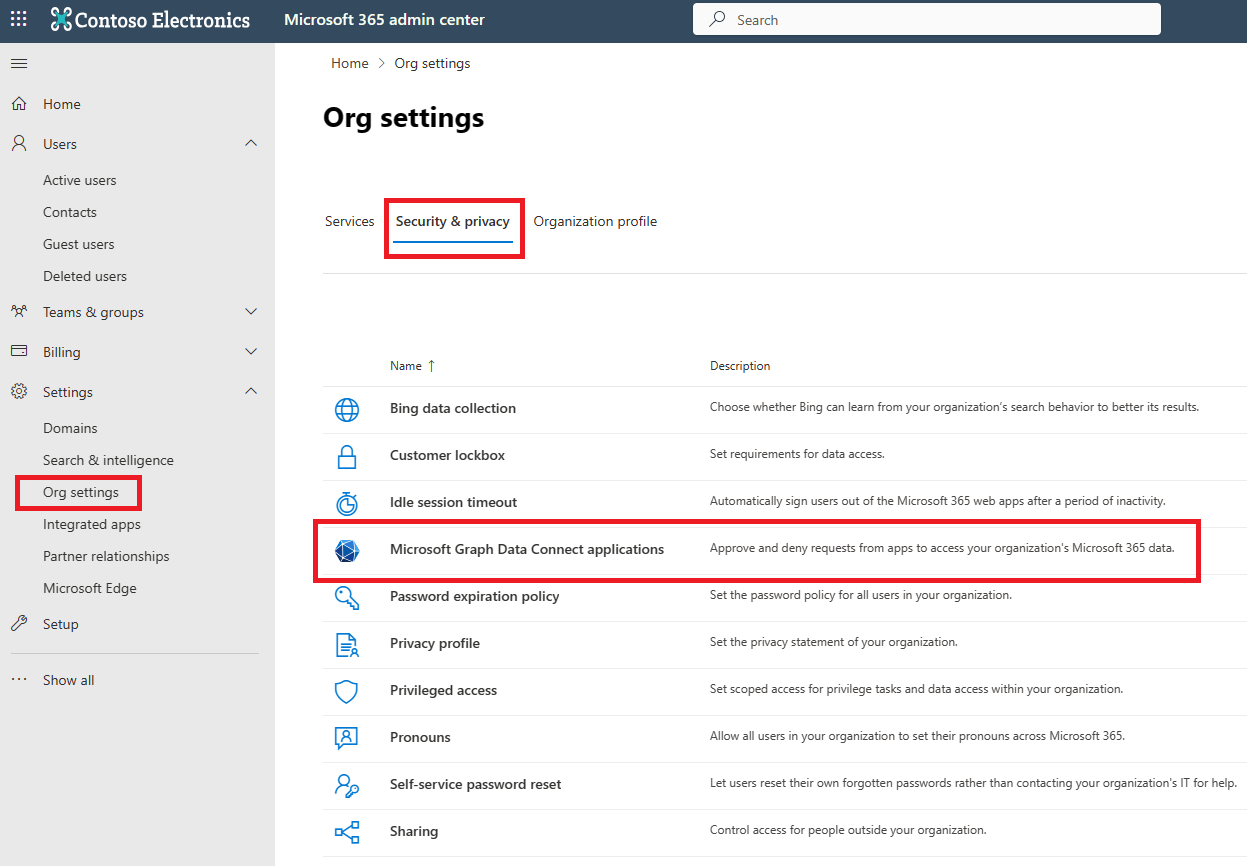Click the Password expiration policy key icon

[x=347, y=597]
